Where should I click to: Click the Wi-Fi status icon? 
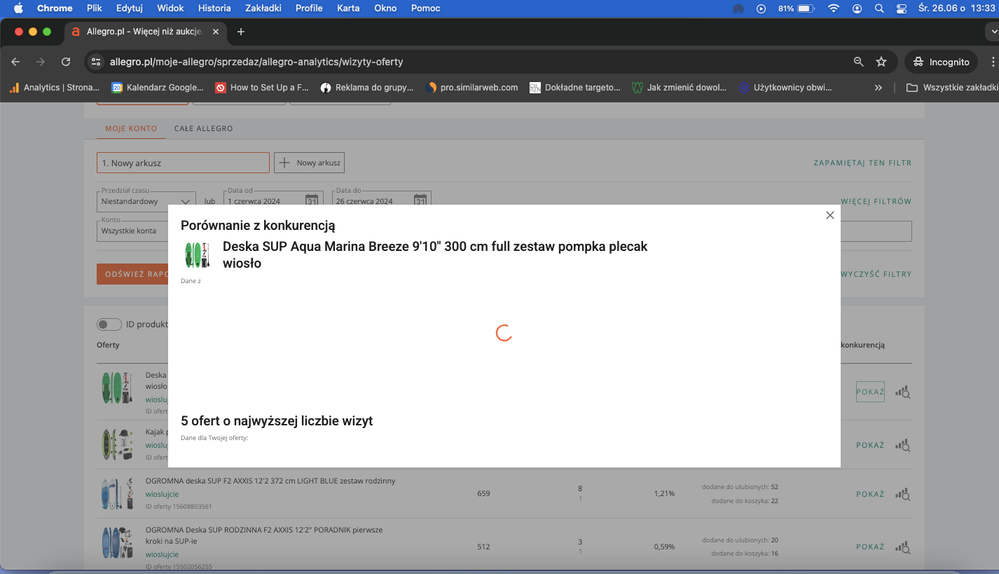point(833,8)
